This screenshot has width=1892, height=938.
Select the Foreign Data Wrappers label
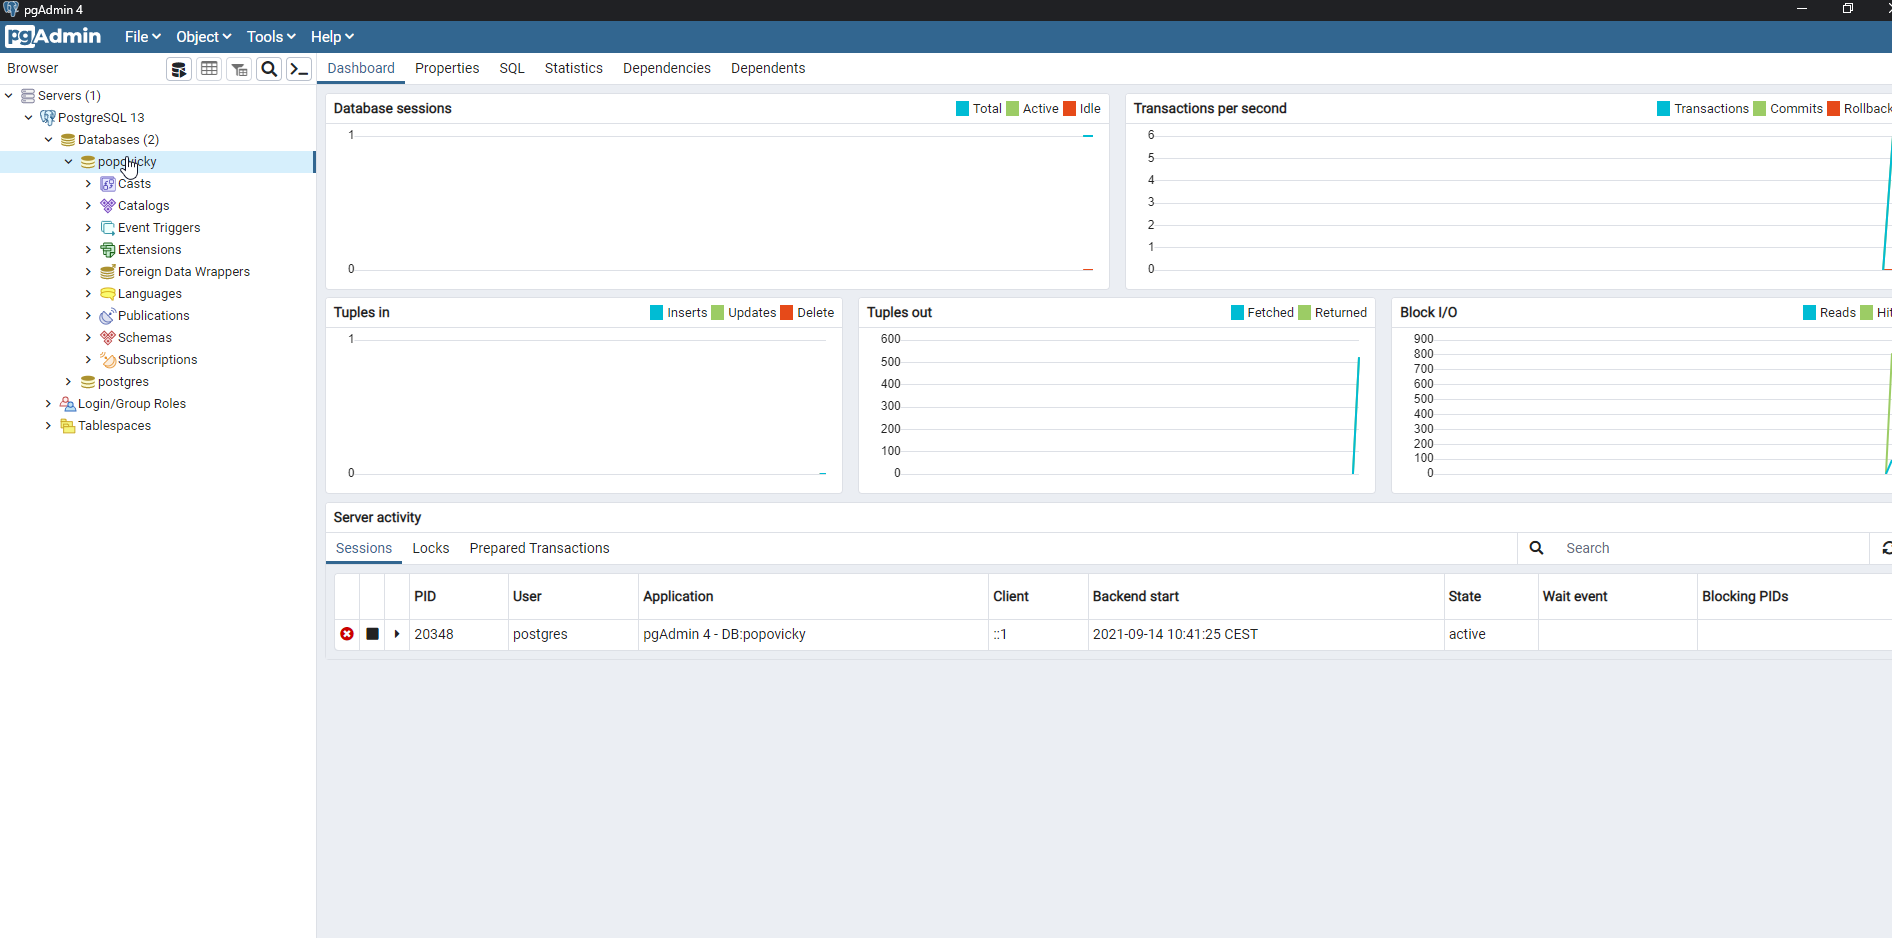[x=184, y=272]
